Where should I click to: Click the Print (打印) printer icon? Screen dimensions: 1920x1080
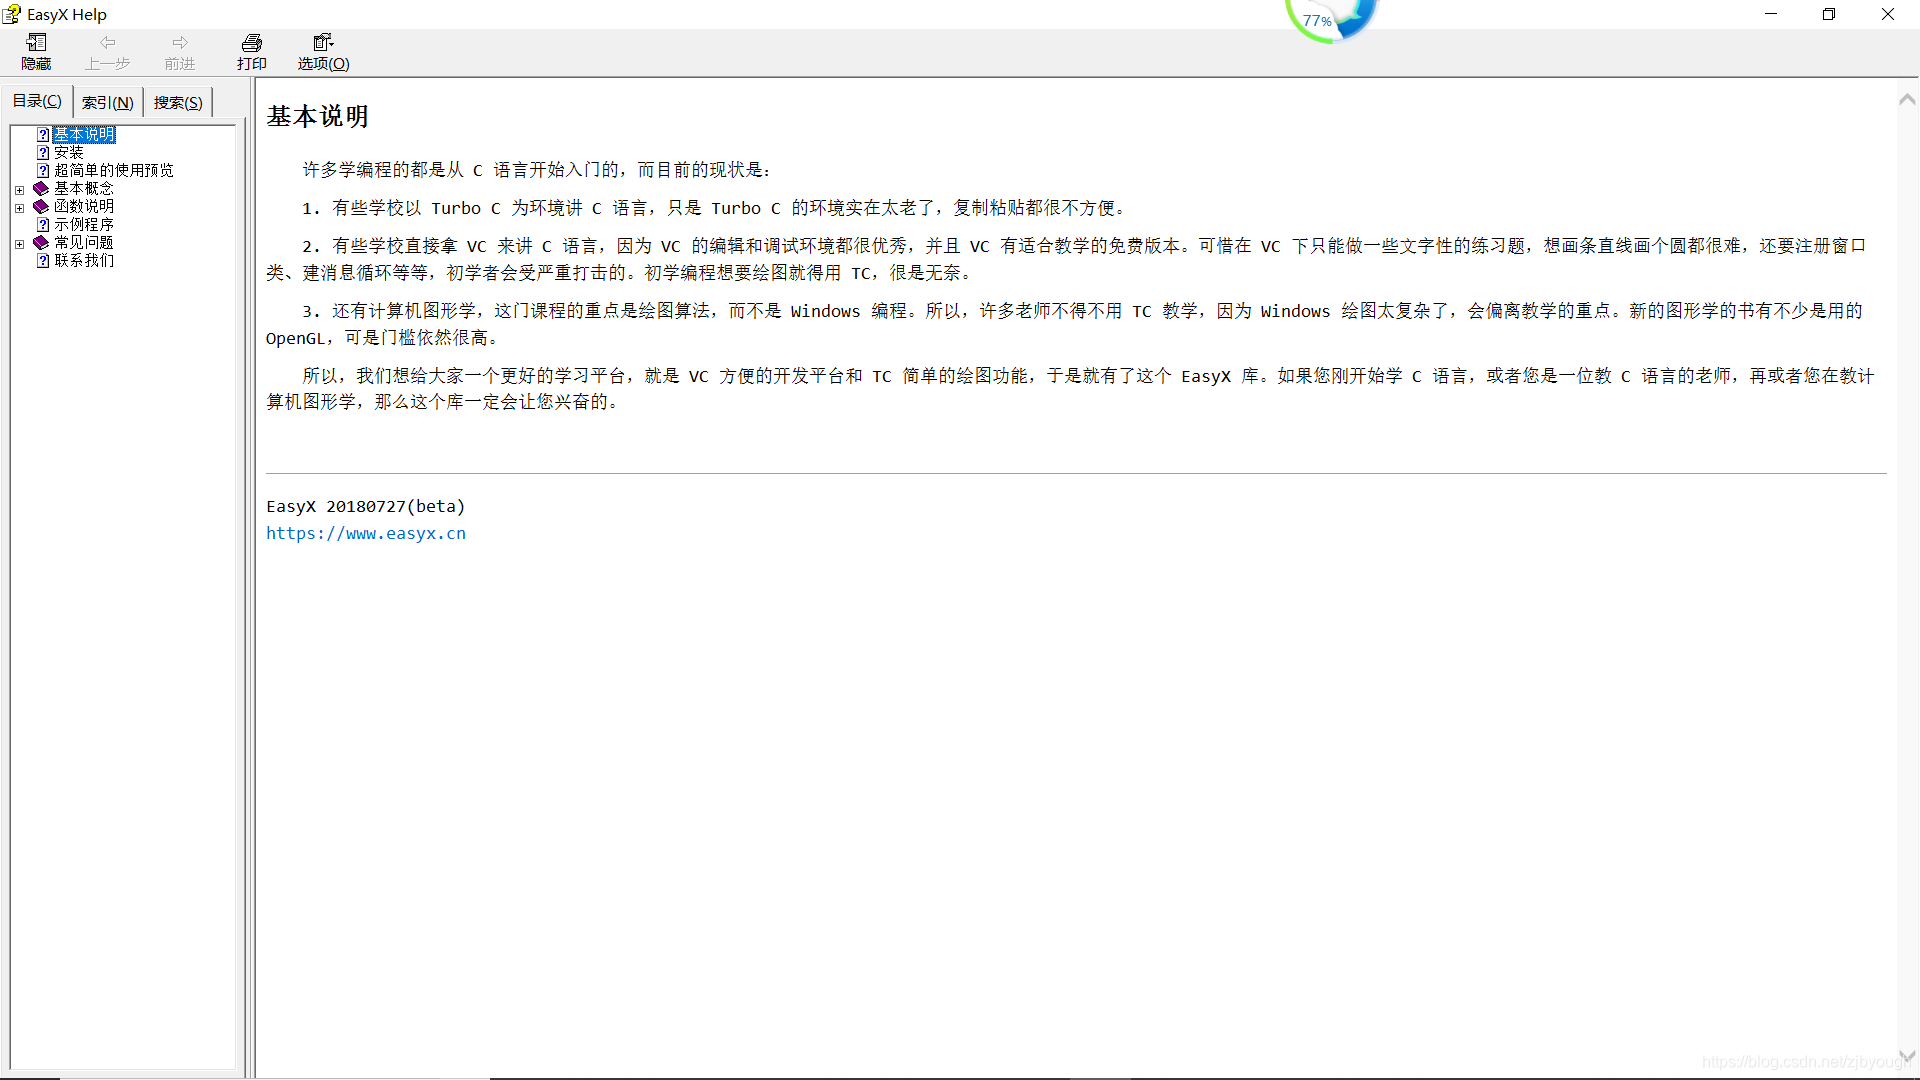(x=251, y=42)
